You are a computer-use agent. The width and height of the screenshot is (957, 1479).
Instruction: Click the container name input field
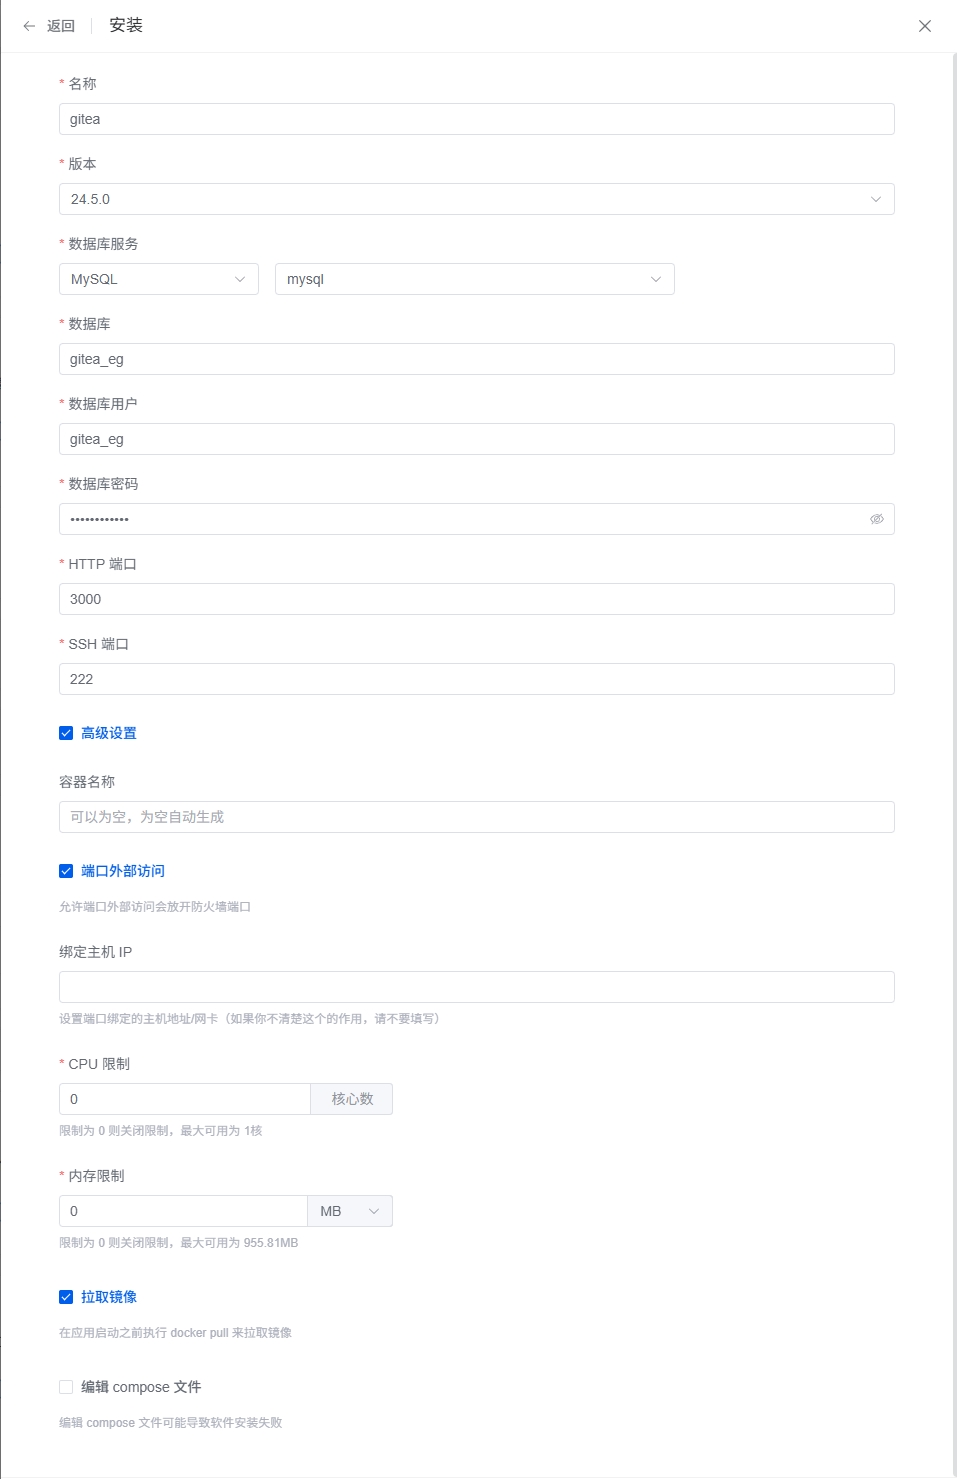[476, 817]
